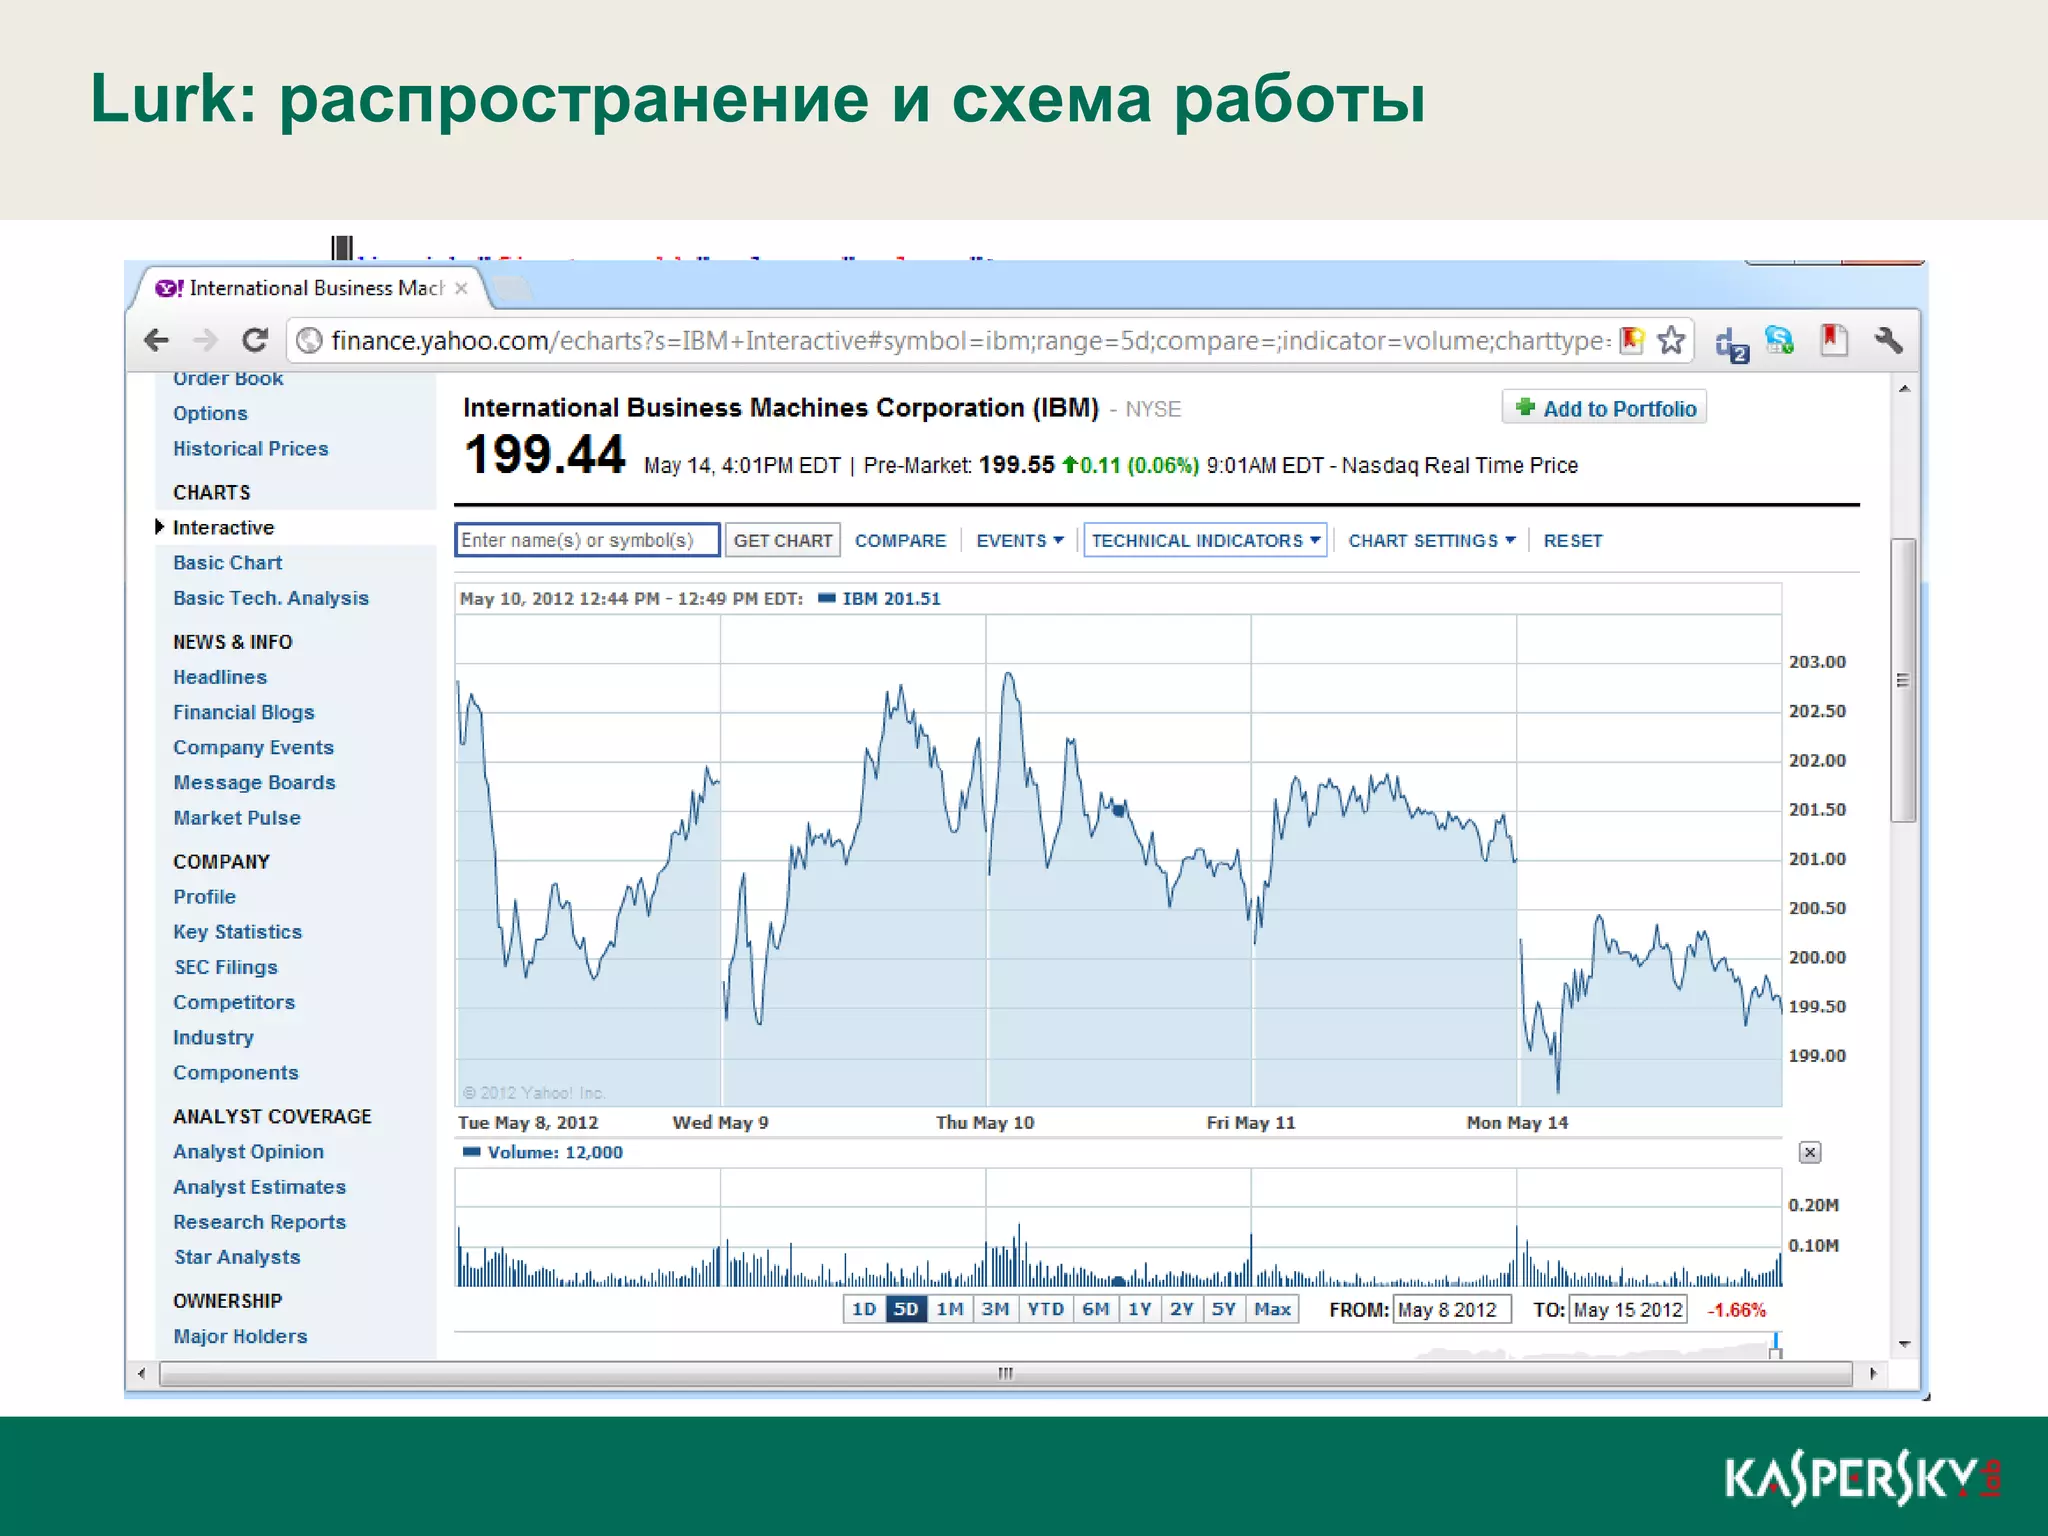The width and height of the screenshot is (2048, 1536).
Task: Reload the page with refresh icon
Action: tap(255, 341)
